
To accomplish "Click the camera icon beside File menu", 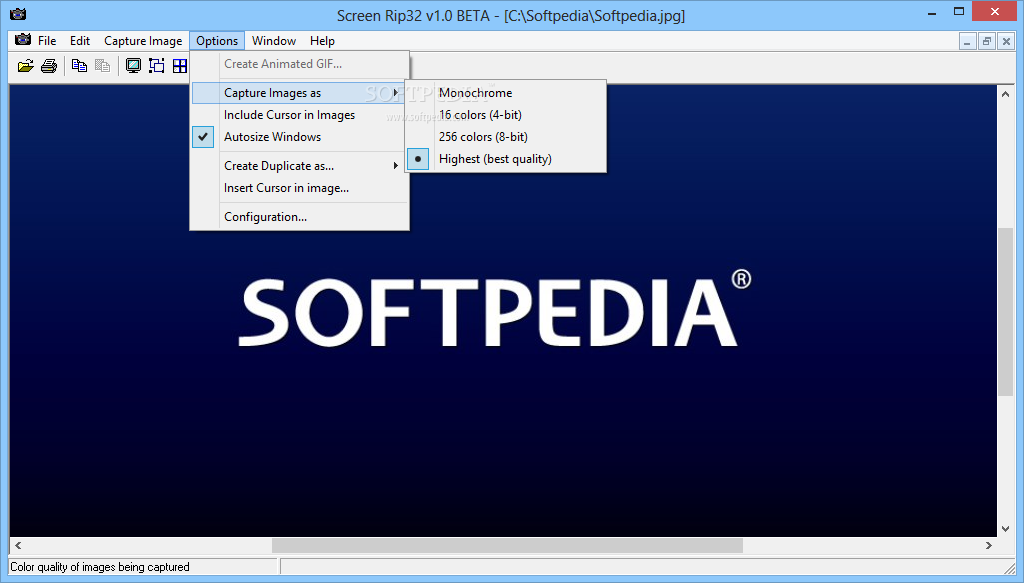I will pos(23,40).
